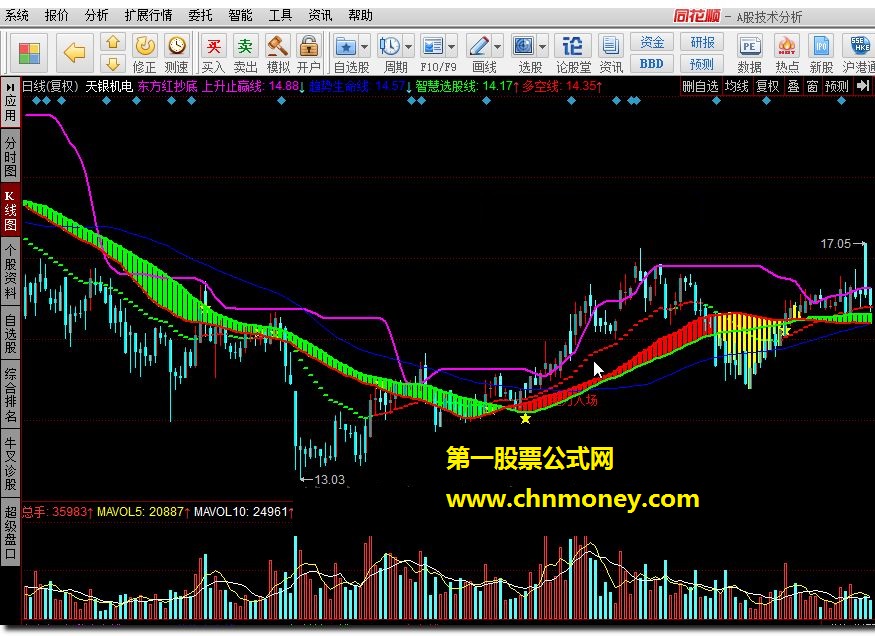Open the 智能 menu

pyautogui.click(x=240, y=15)
